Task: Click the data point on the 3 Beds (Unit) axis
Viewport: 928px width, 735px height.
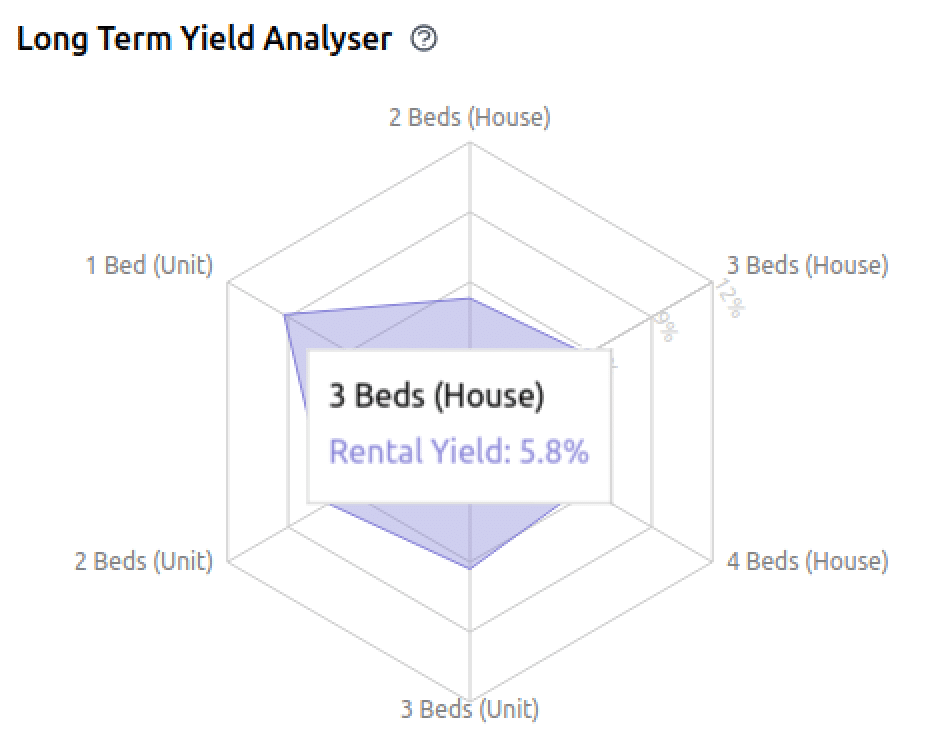Action: coord(470,569)
